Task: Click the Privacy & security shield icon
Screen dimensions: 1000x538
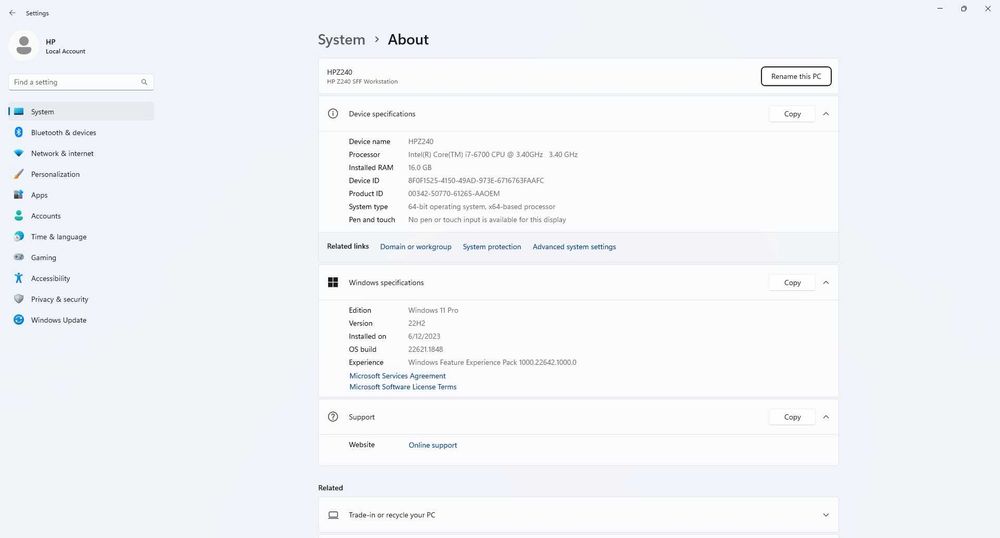Action: pos(19,299)
